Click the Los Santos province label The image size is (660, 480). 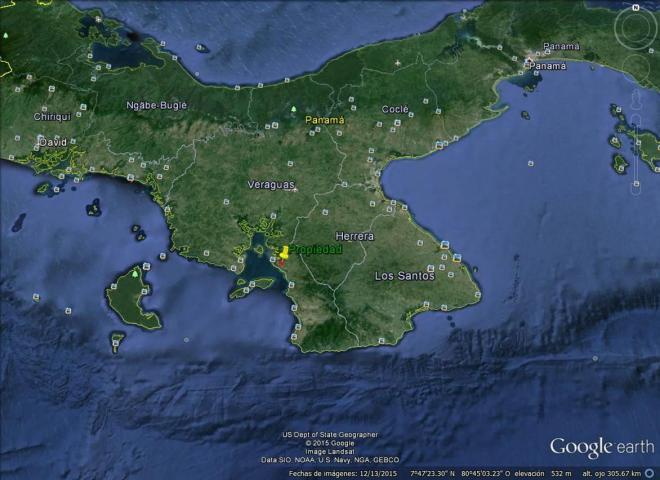(404, 275)
